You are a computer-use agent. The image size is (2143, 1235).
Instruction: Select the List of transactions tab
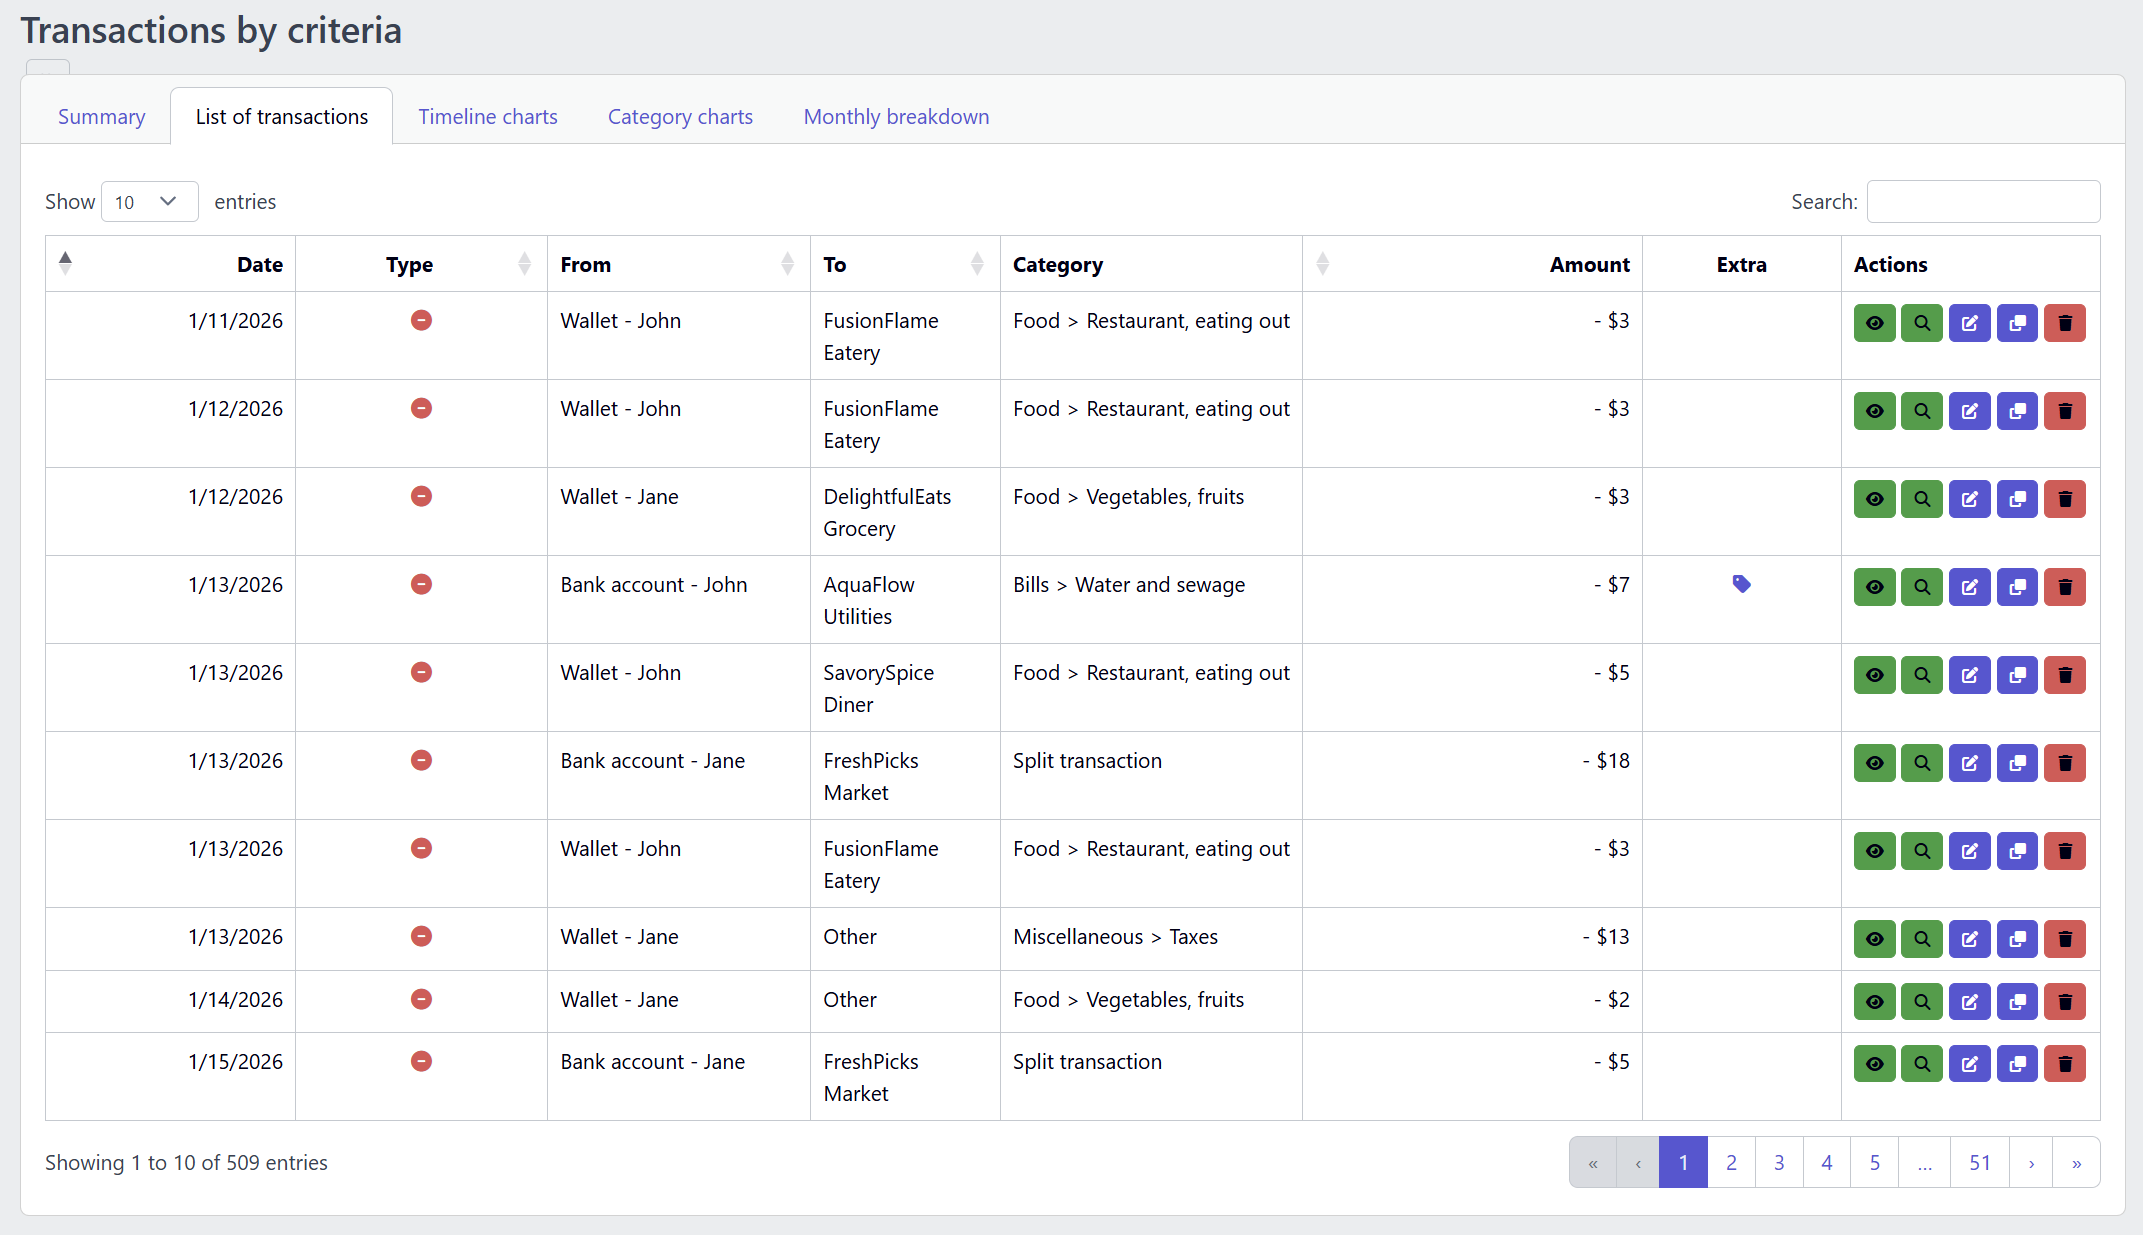(282, 117)
